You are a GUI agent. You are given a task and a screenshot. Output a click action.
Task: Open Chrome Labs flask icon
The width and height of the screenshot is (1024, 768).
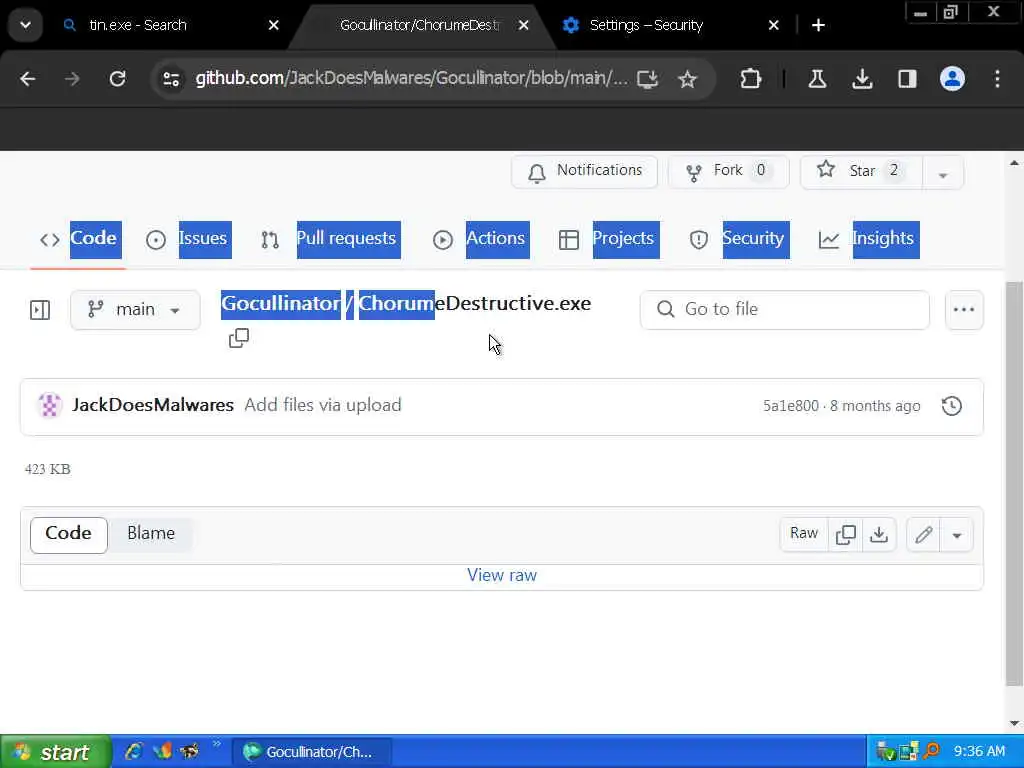(x=817, y=79)
